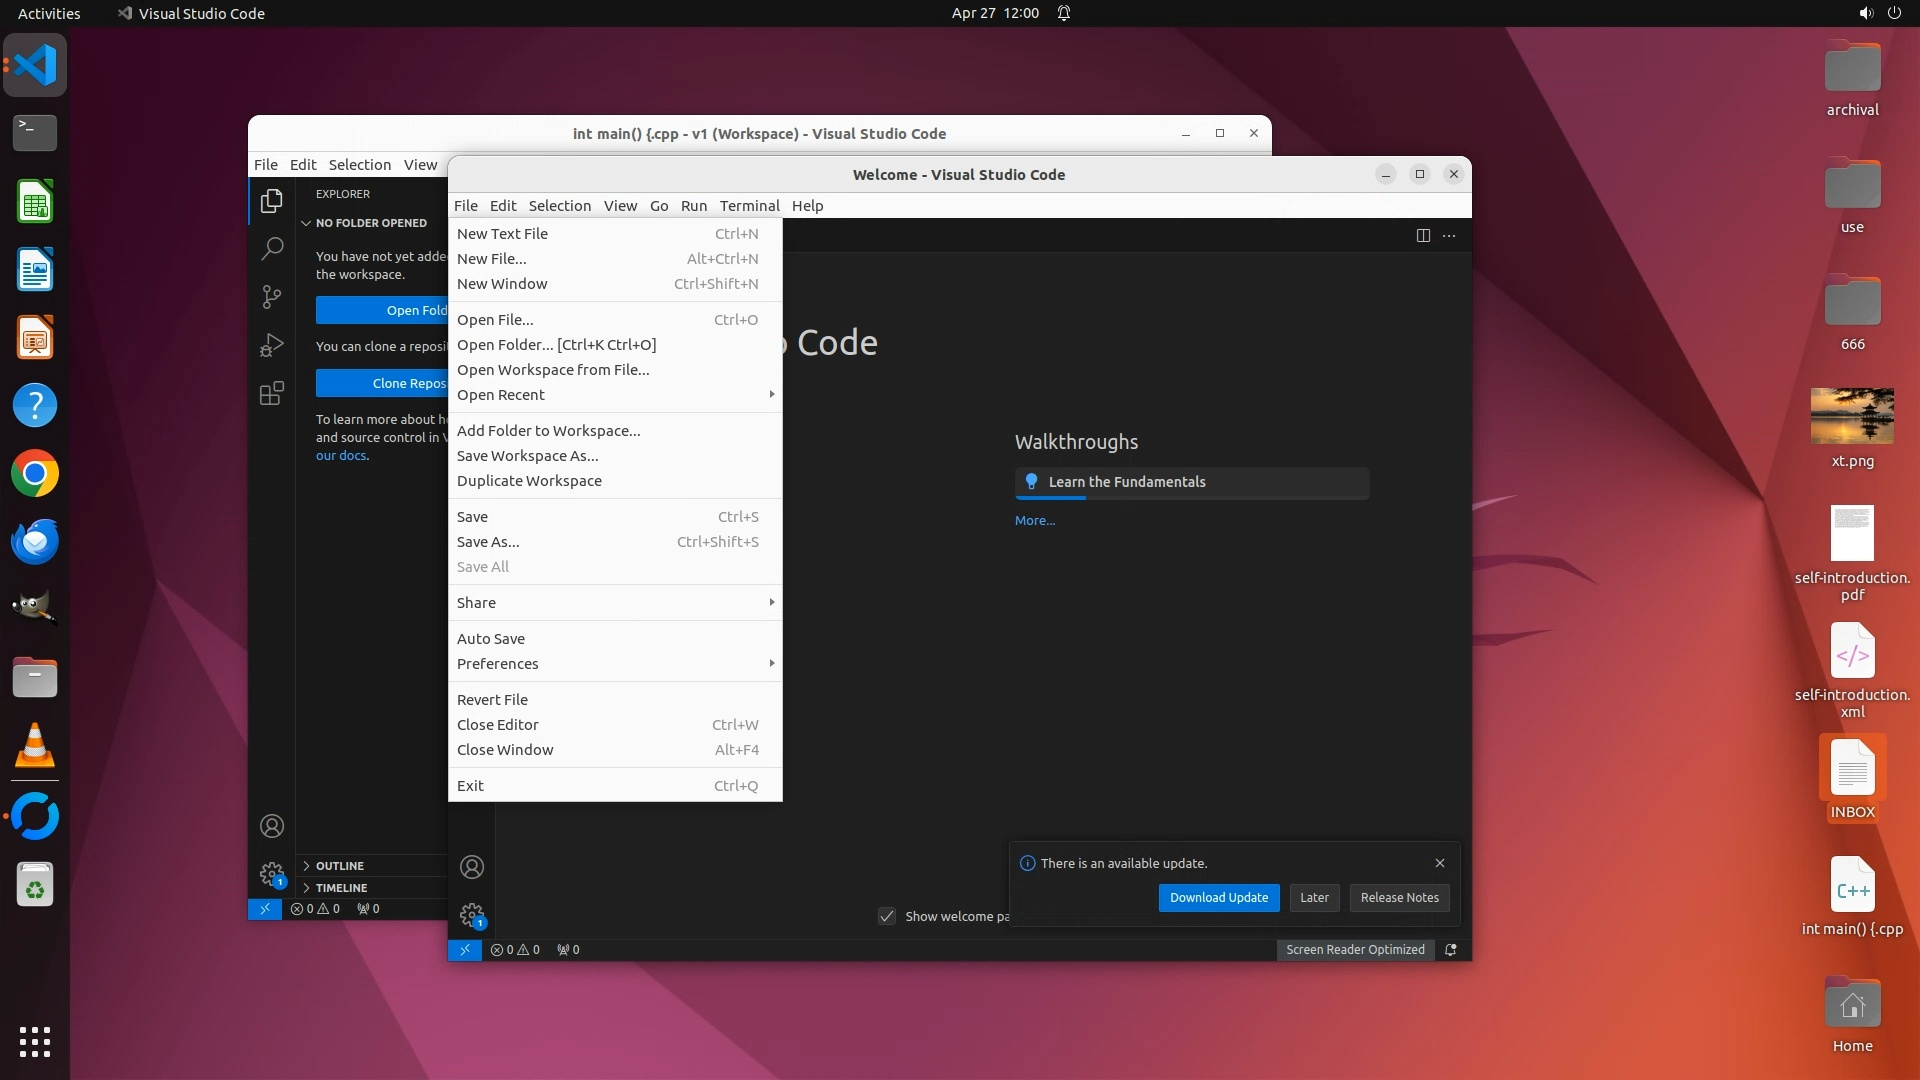1920x1080 pixels.
Task: Expand the OUTLINE section
Action: click(x=339, y=866)
